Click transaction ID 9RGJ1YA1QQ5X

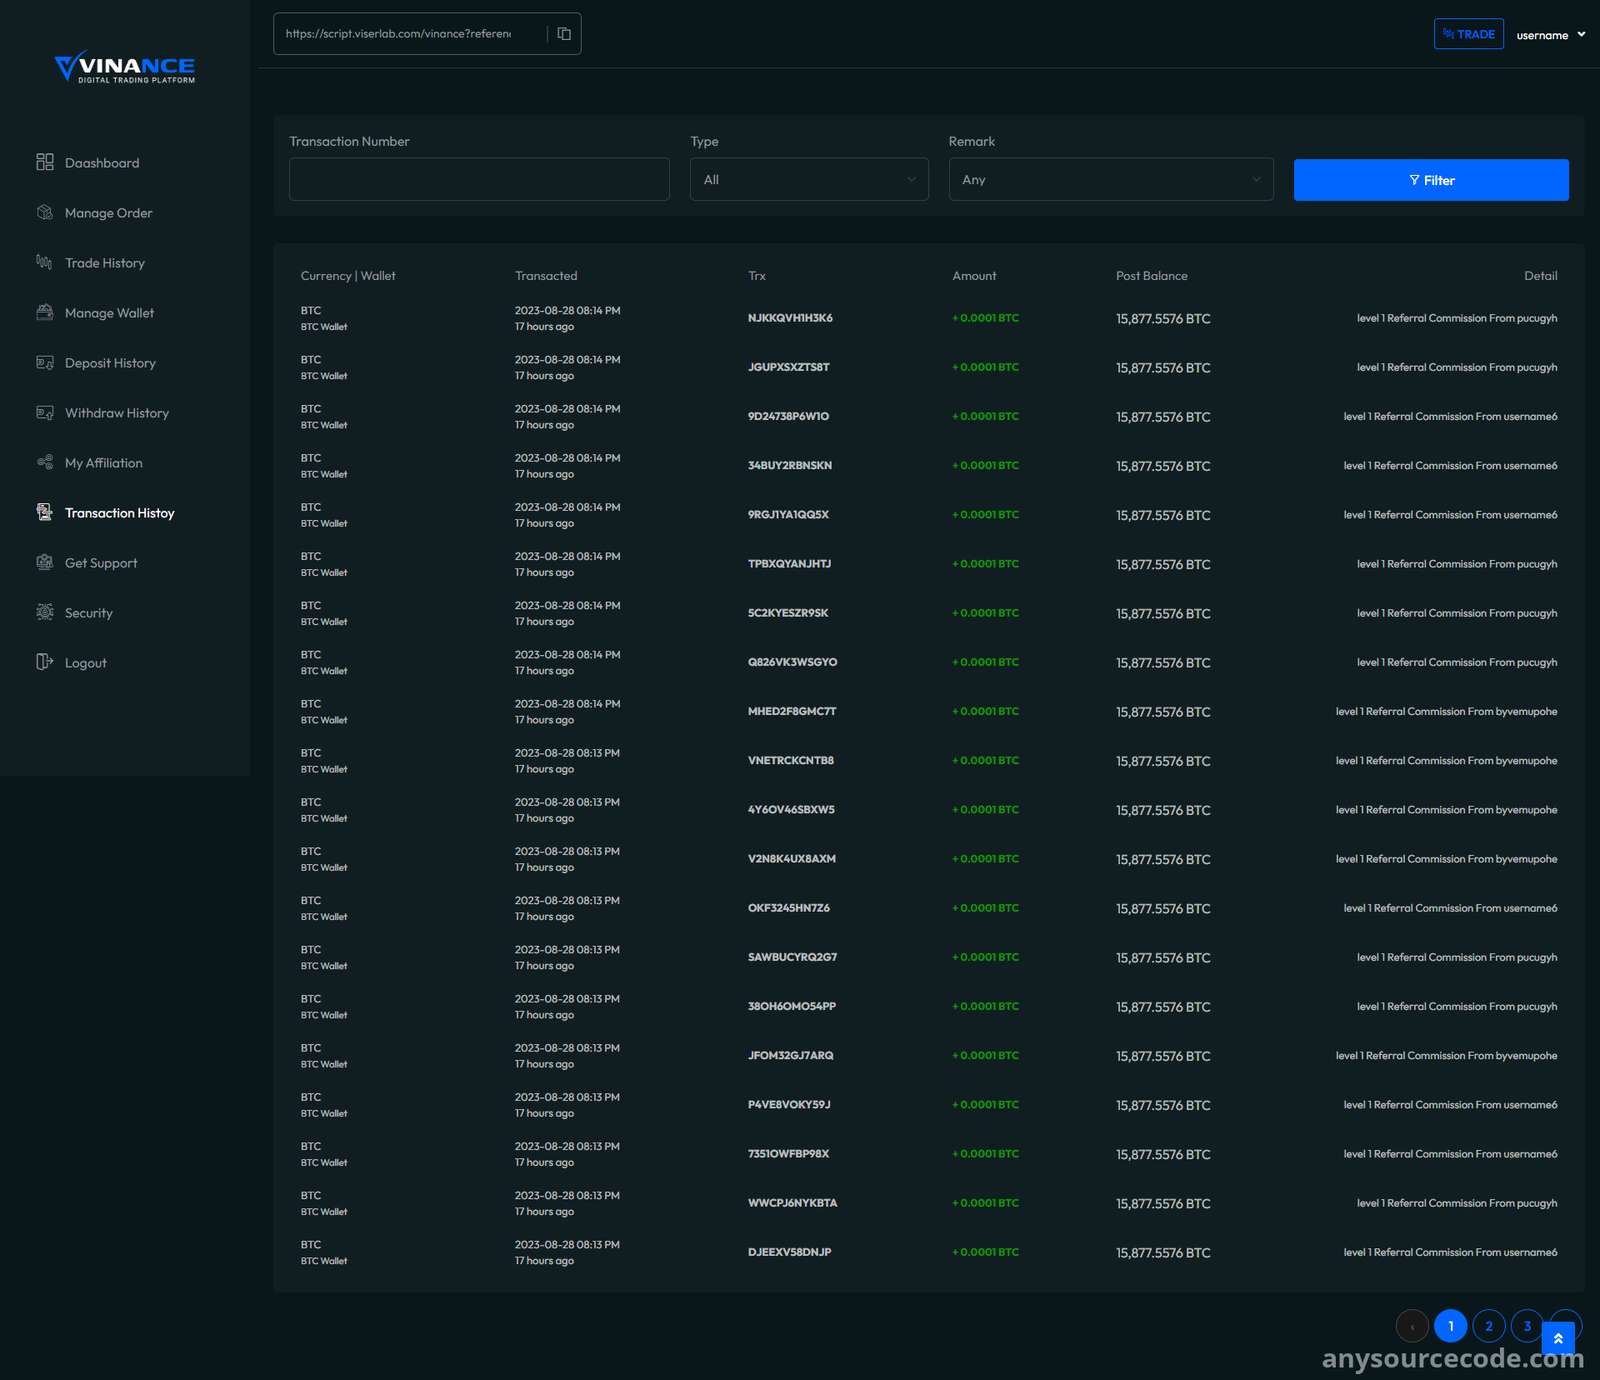coord(788,514)
